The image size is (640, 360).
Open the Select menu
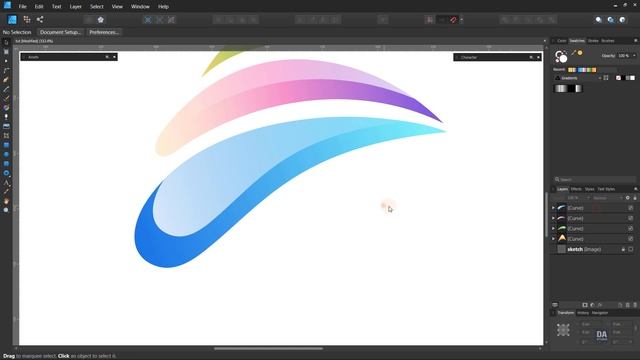[97, 7]
